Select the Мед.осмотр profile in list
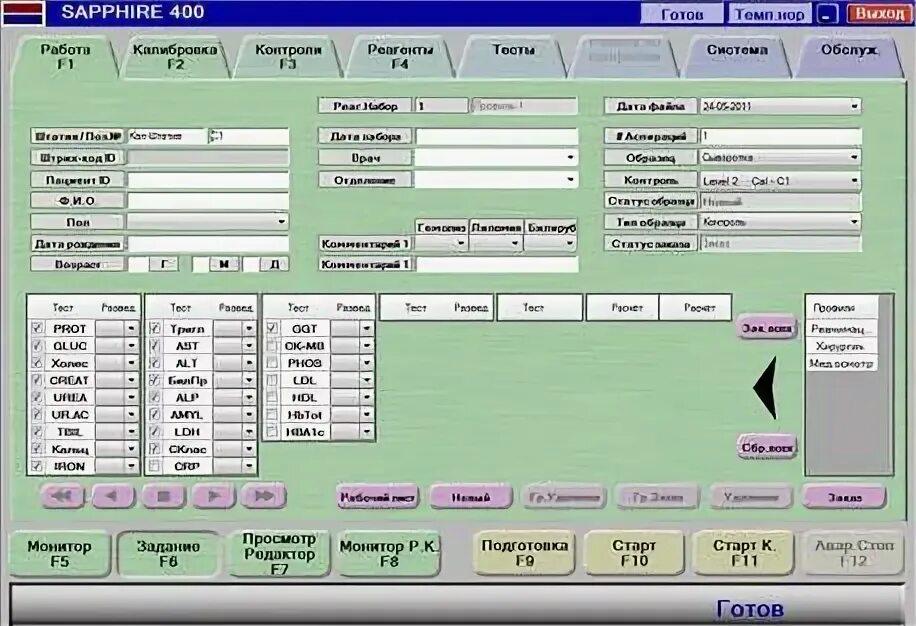Image resolution: width=916 pixels, height=626 pixels. tap(841, 363)
